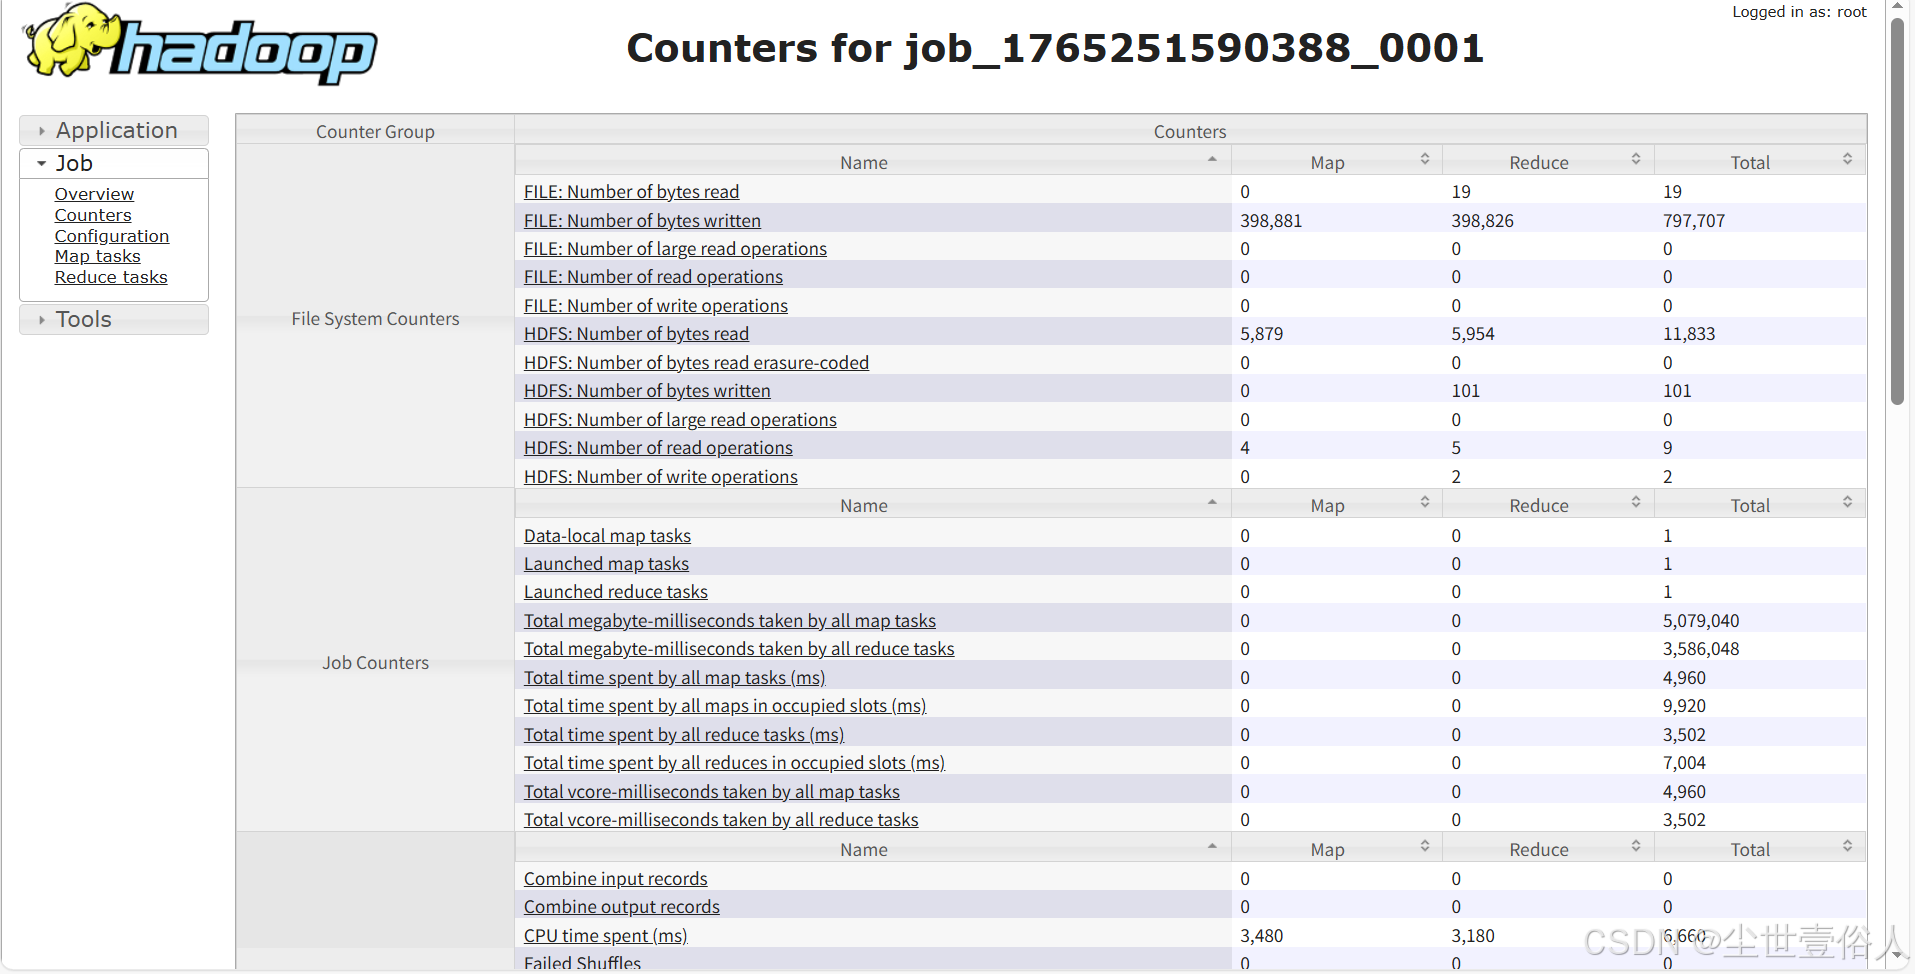The height and width of the screenshot is (974, 1915).
Task: Open Total time spent by all map tasks
Action: pos(675,678)
